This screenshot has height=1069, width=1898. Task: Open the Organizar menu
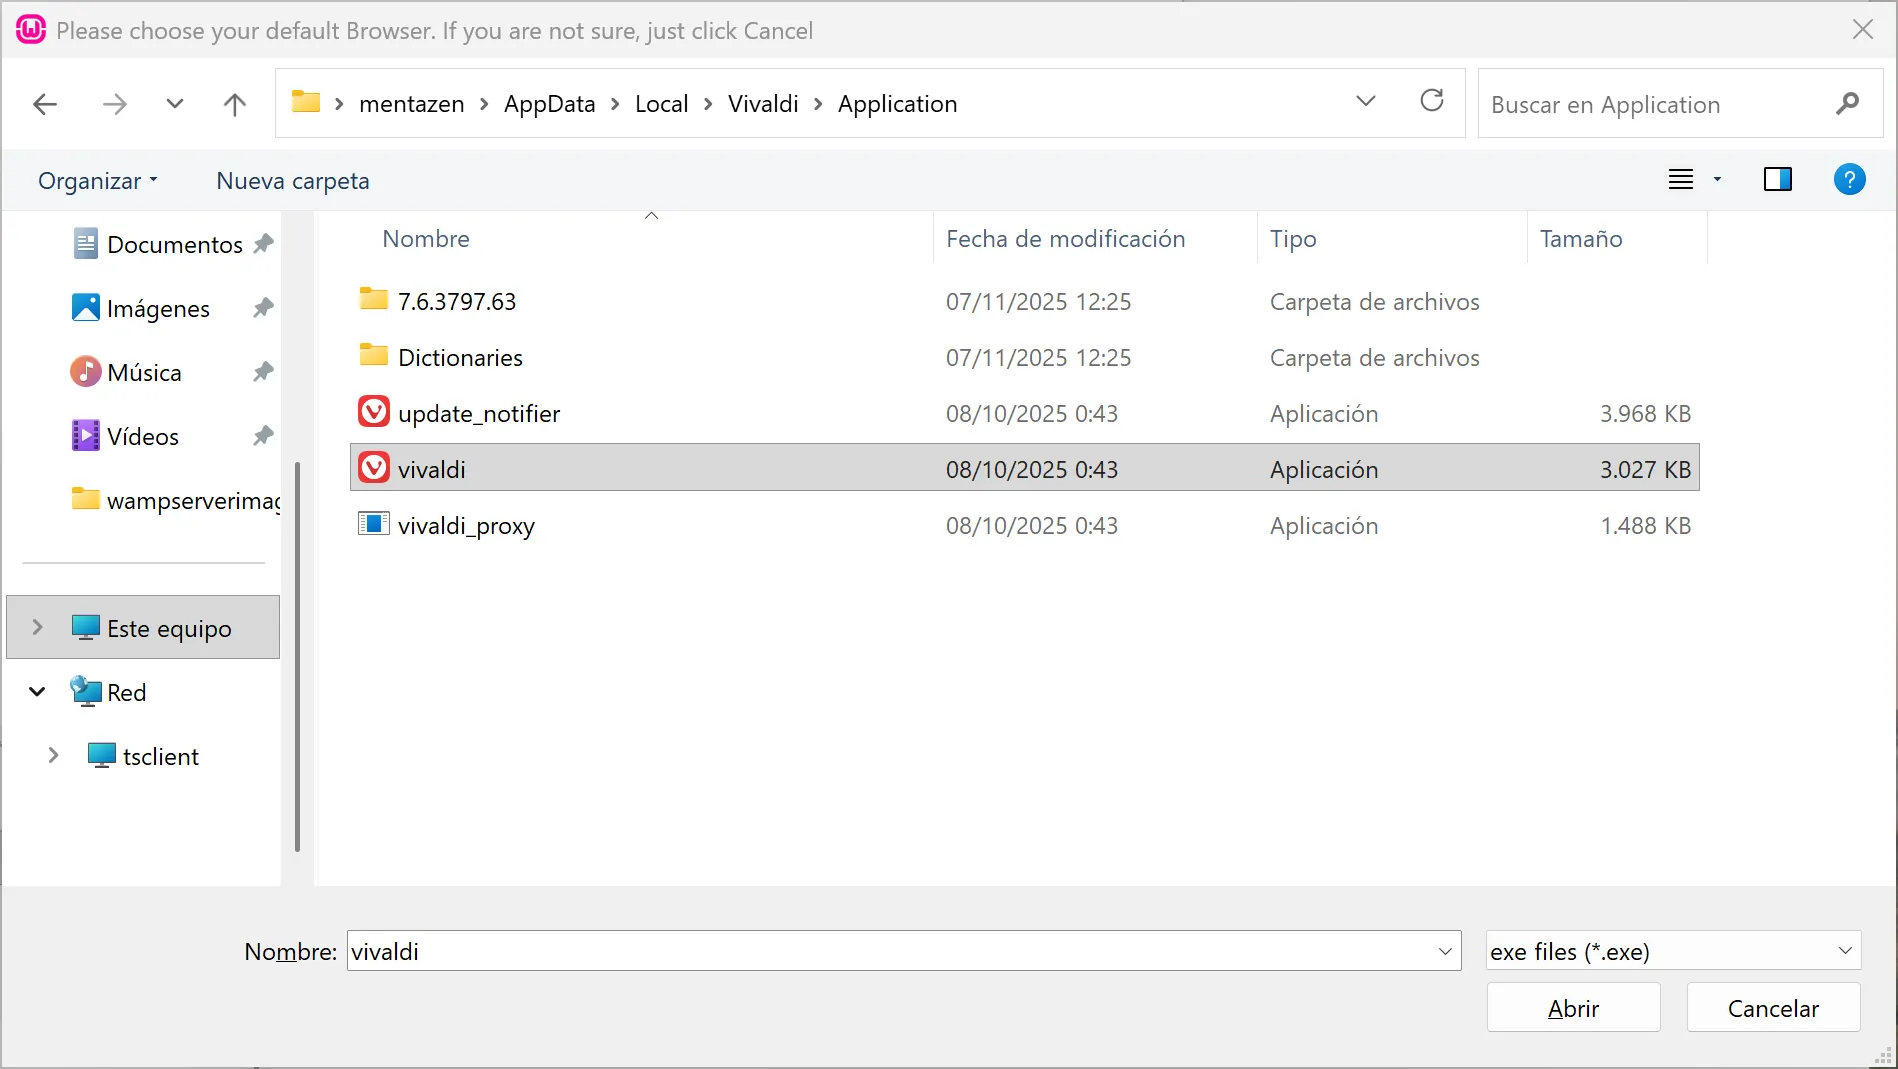(97, 181)
